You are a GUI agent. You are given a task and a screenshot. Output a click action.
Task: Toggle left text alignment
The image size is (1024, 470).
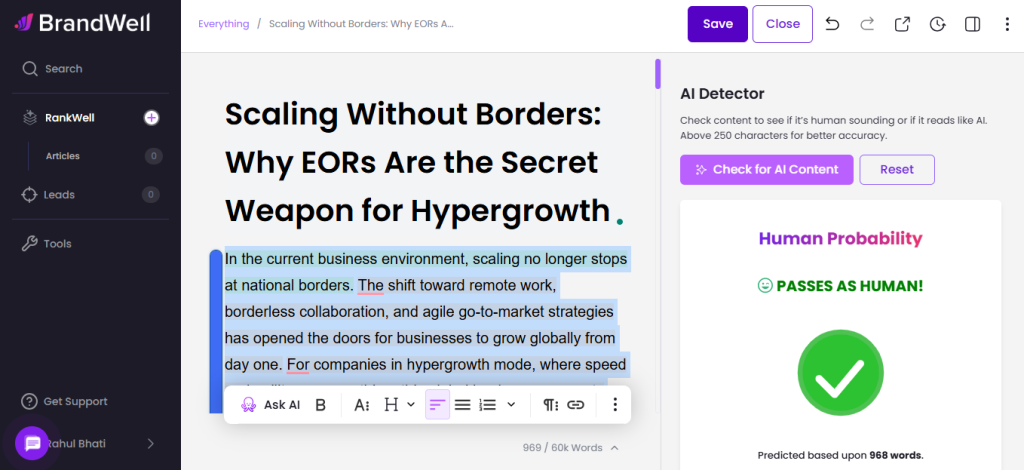point(437,405)
